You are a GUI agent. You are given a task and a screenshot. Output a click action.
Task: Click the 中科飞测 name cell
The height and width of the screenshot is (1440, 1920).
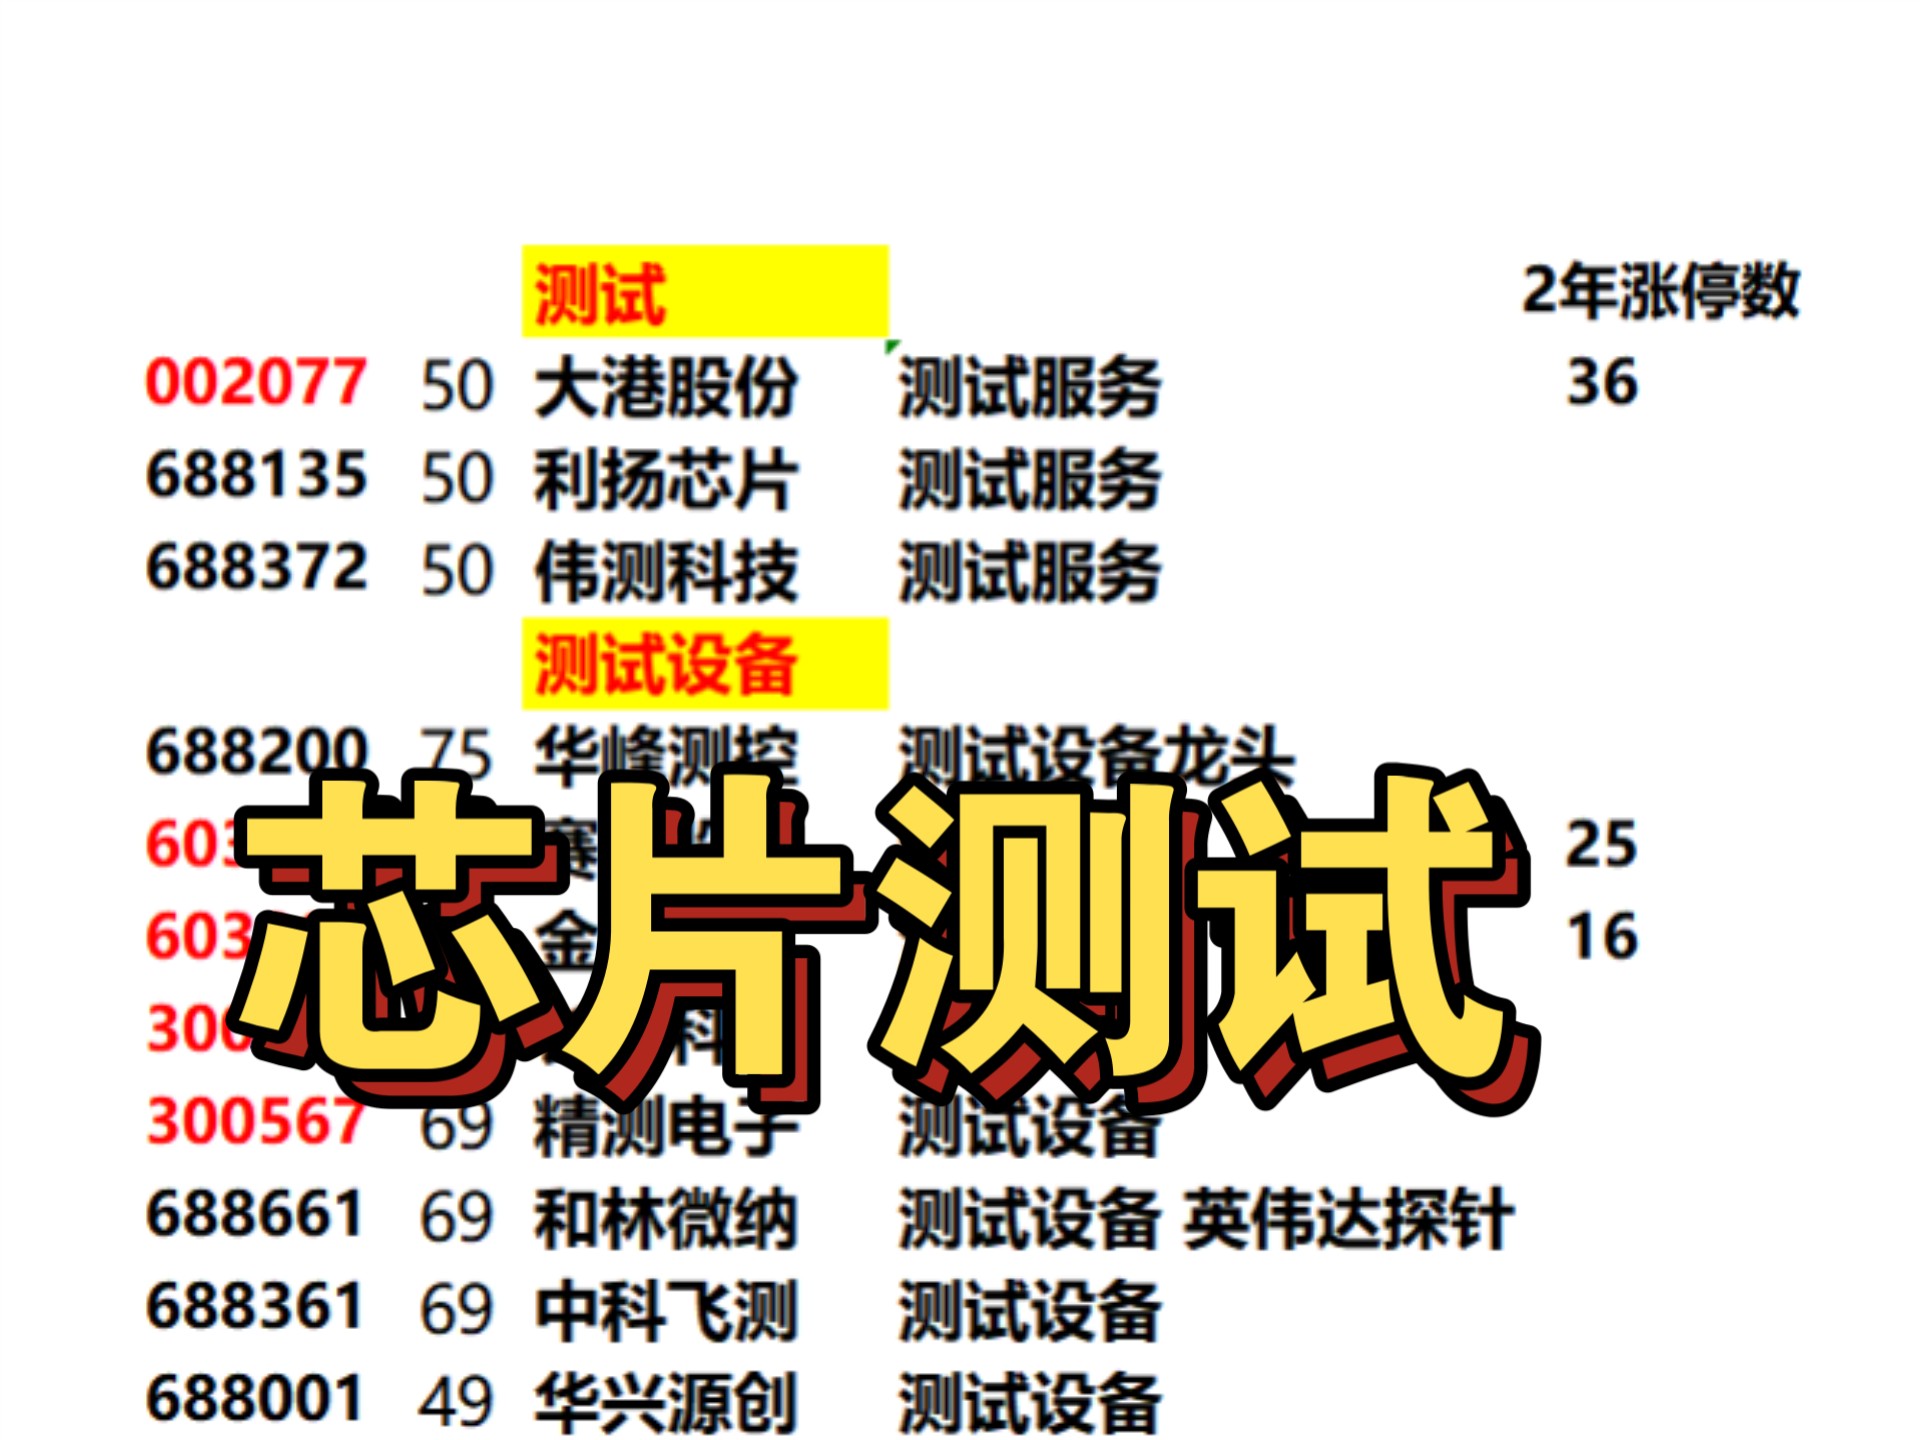point(666,1310)
